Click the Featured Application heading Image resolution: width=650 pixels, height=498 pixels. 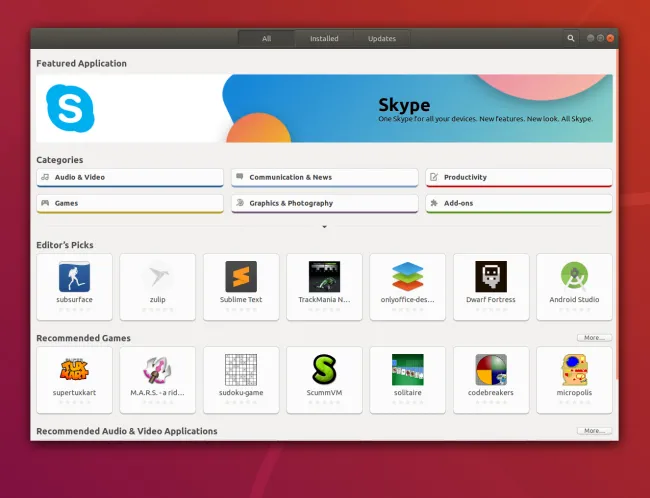81,63
